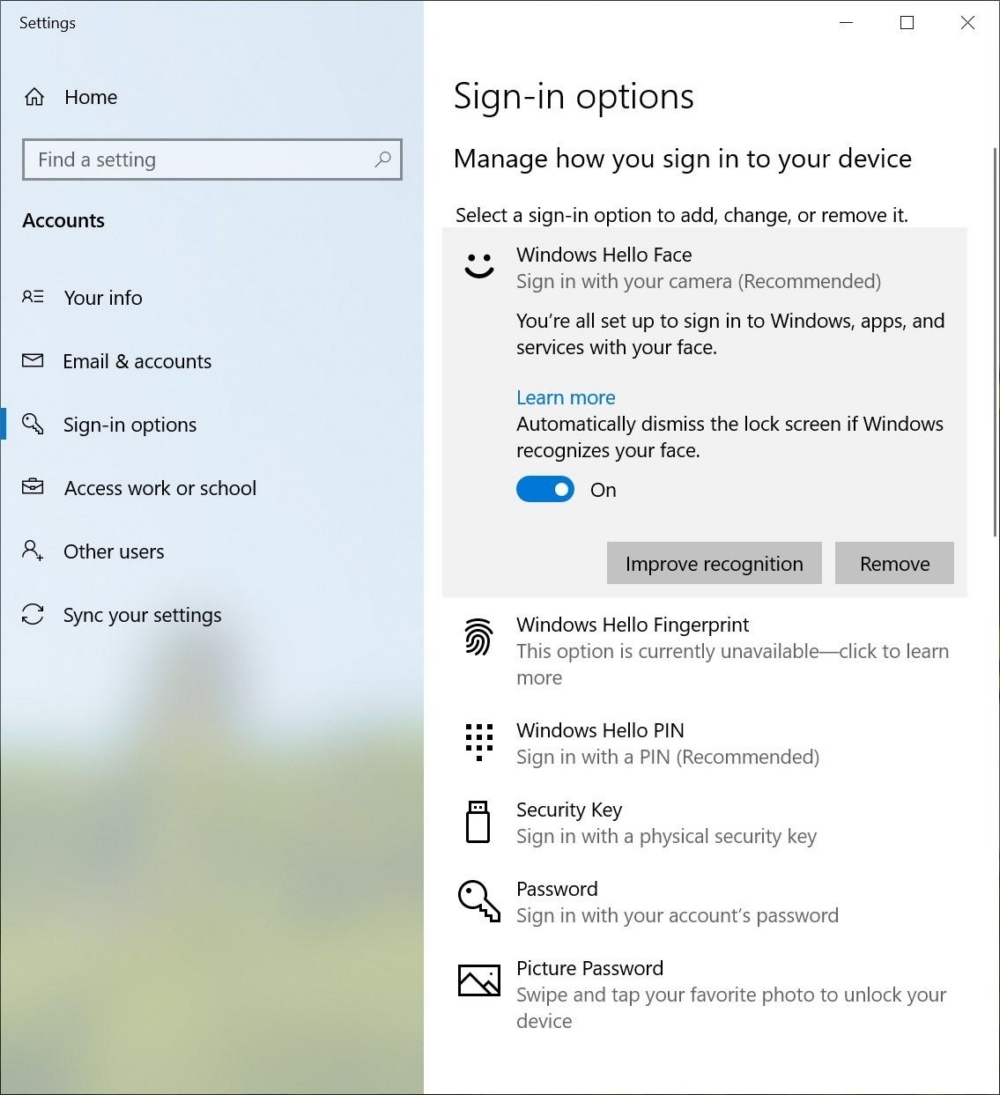The height and width of the screenshot is (1095, 1000).
Task: Open Sync your settings page
Action: click(x=212, y=615)
